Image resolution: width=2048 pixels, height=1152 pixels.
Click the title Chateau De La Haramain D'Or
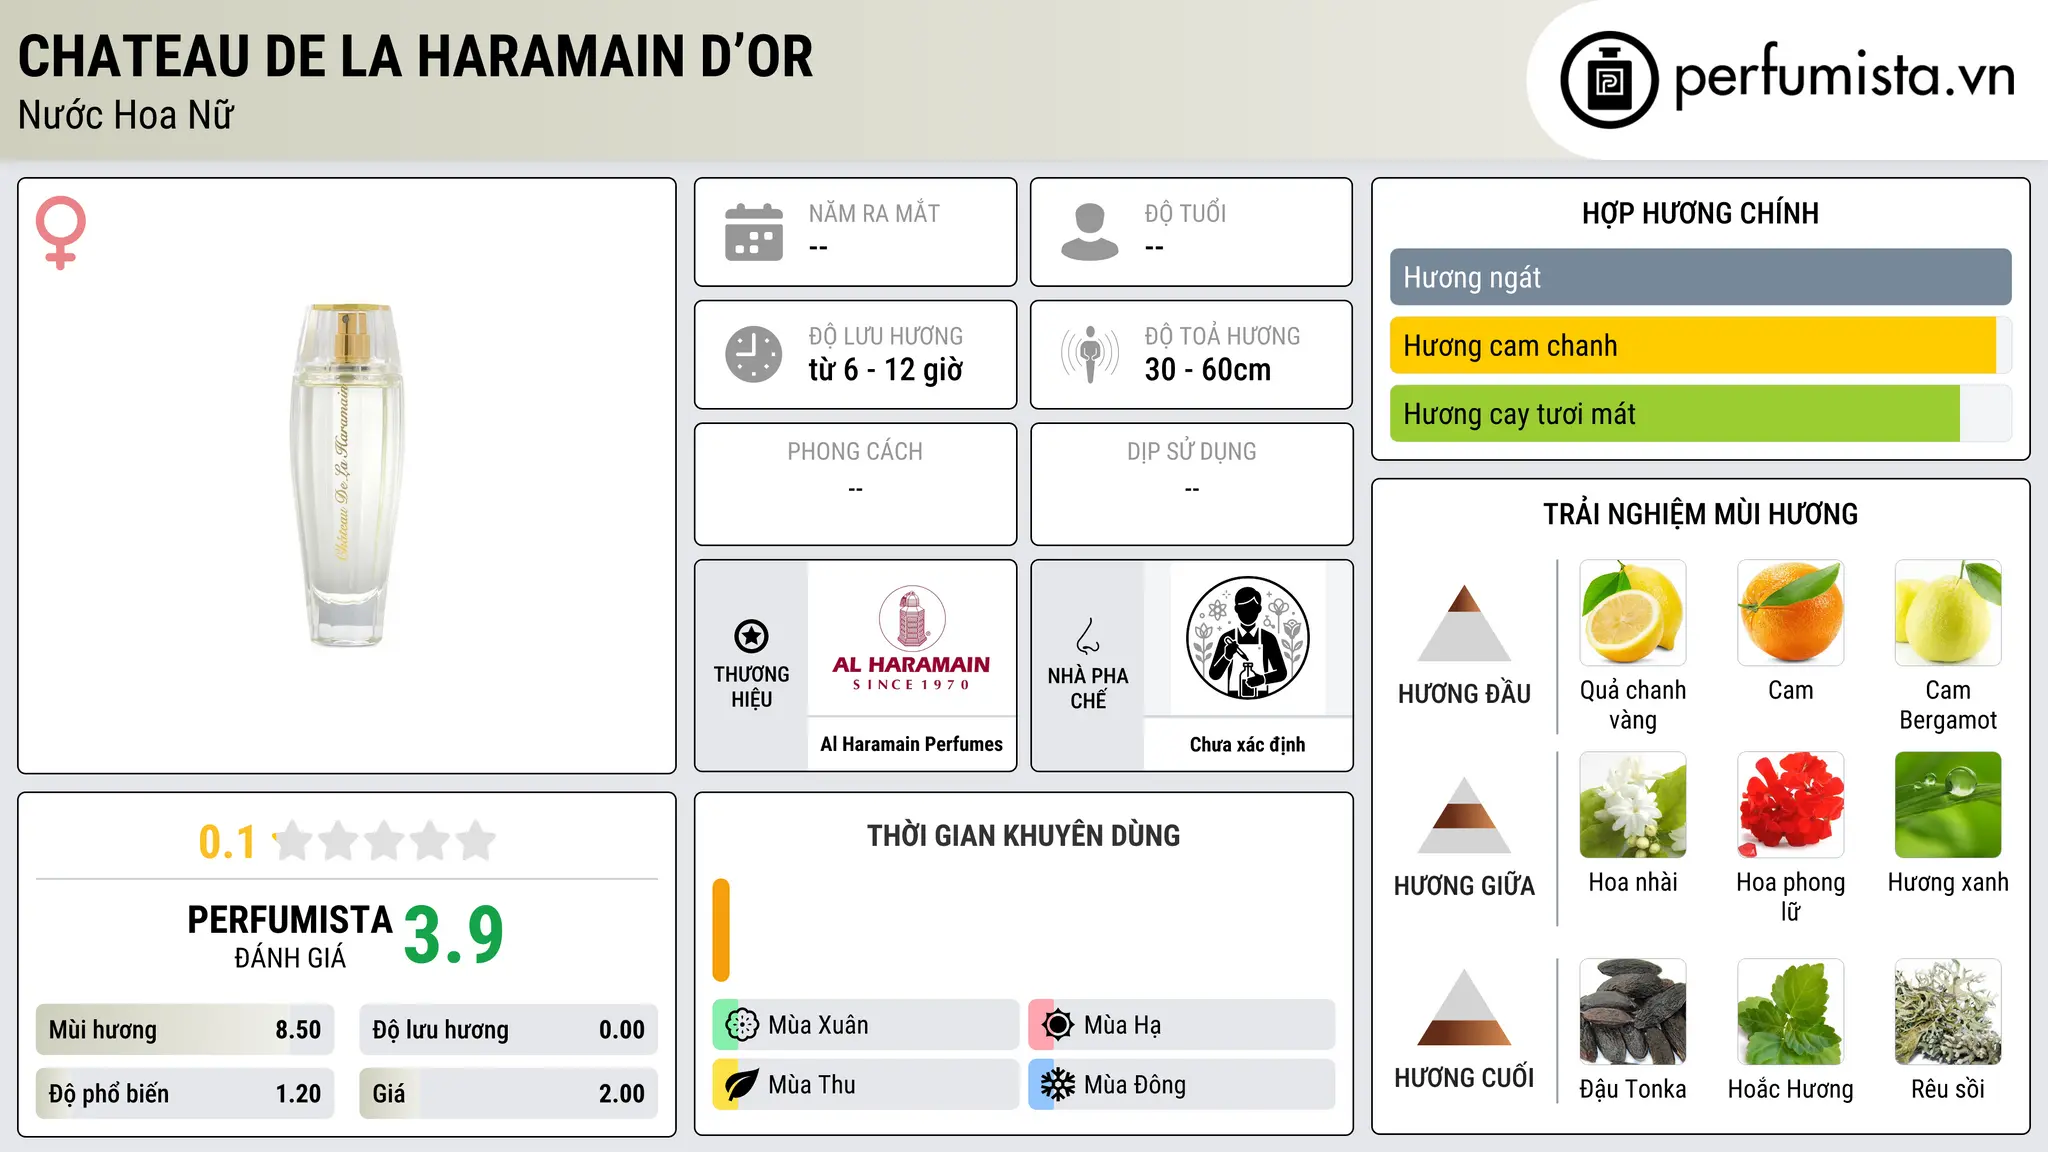(416, 56)
